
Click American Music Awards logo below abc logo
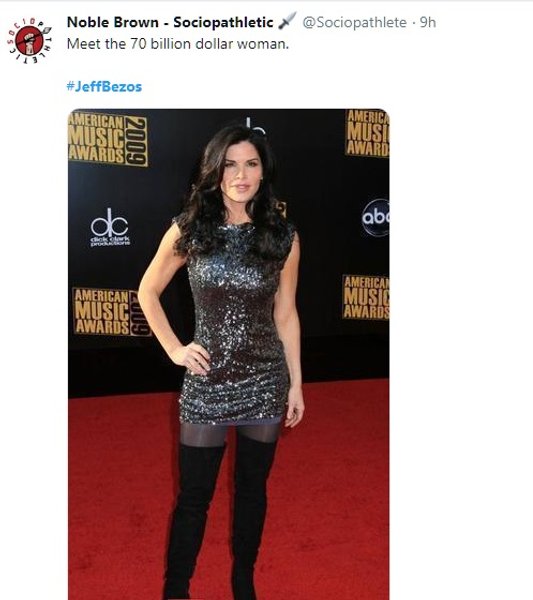pyautogui.click(x=366, y=297)
